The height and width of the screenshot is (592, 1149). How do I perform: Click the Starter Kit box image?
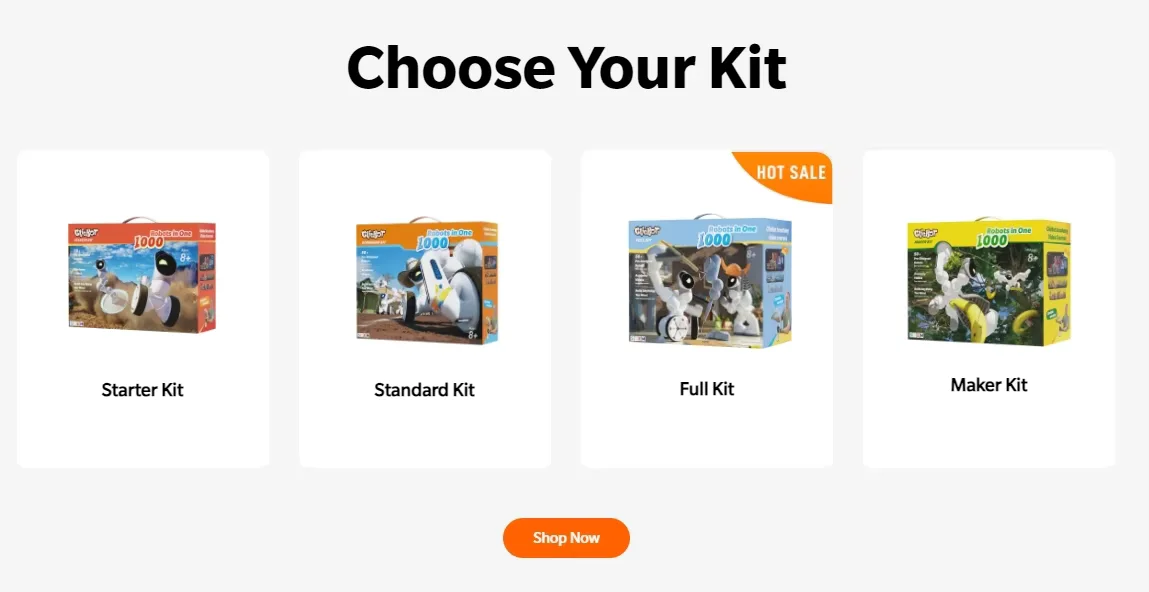coord(142,275)
